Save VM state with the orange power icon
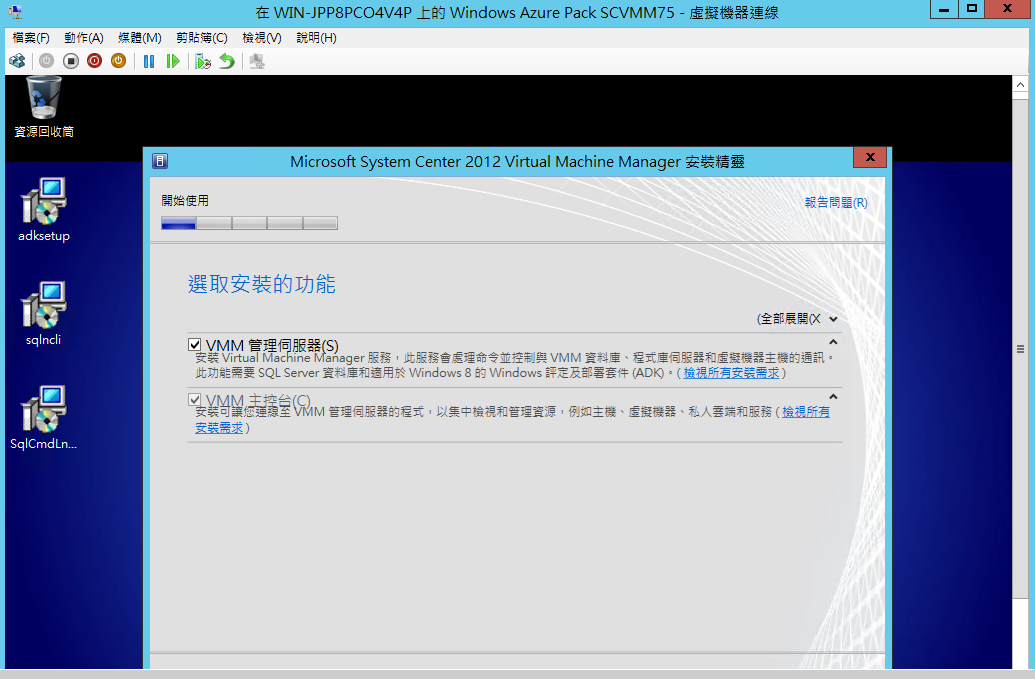Viewport: 1035px width, 679px height. [x=118, y=61]
